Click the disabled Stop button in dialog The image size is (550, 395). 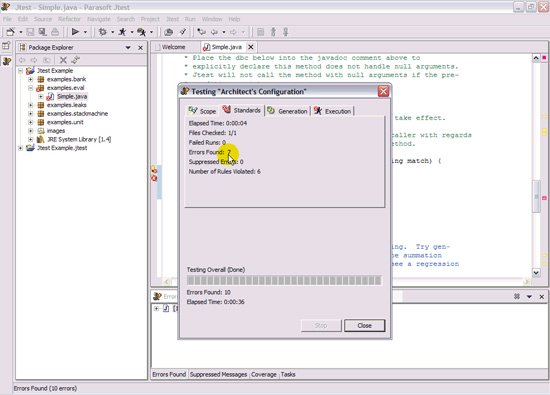(x=321, y=326)
